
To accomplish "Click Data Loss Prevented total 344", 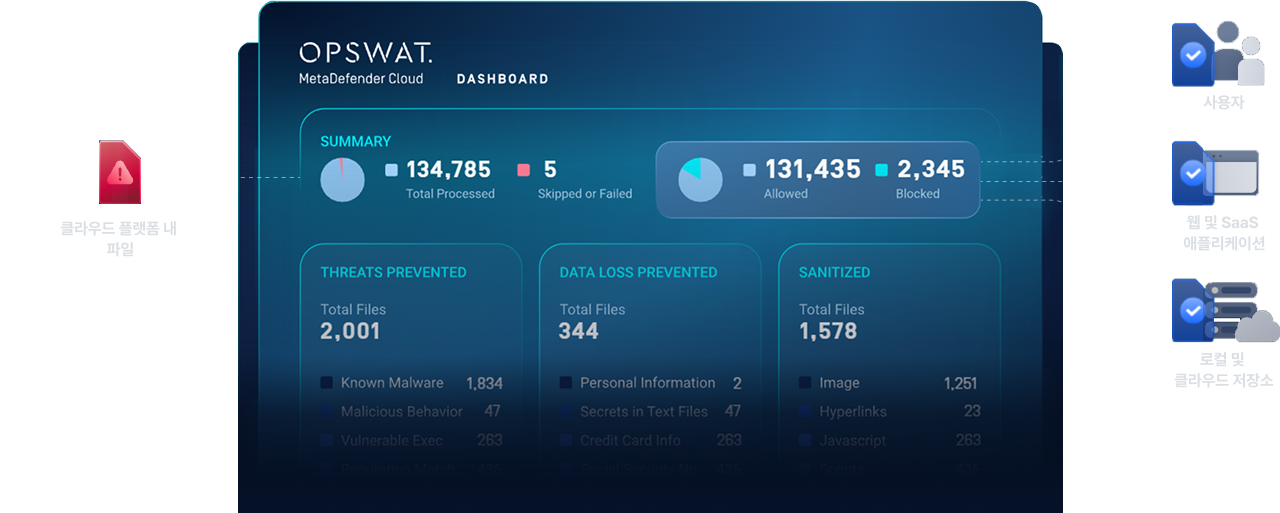I will [579, 331].
